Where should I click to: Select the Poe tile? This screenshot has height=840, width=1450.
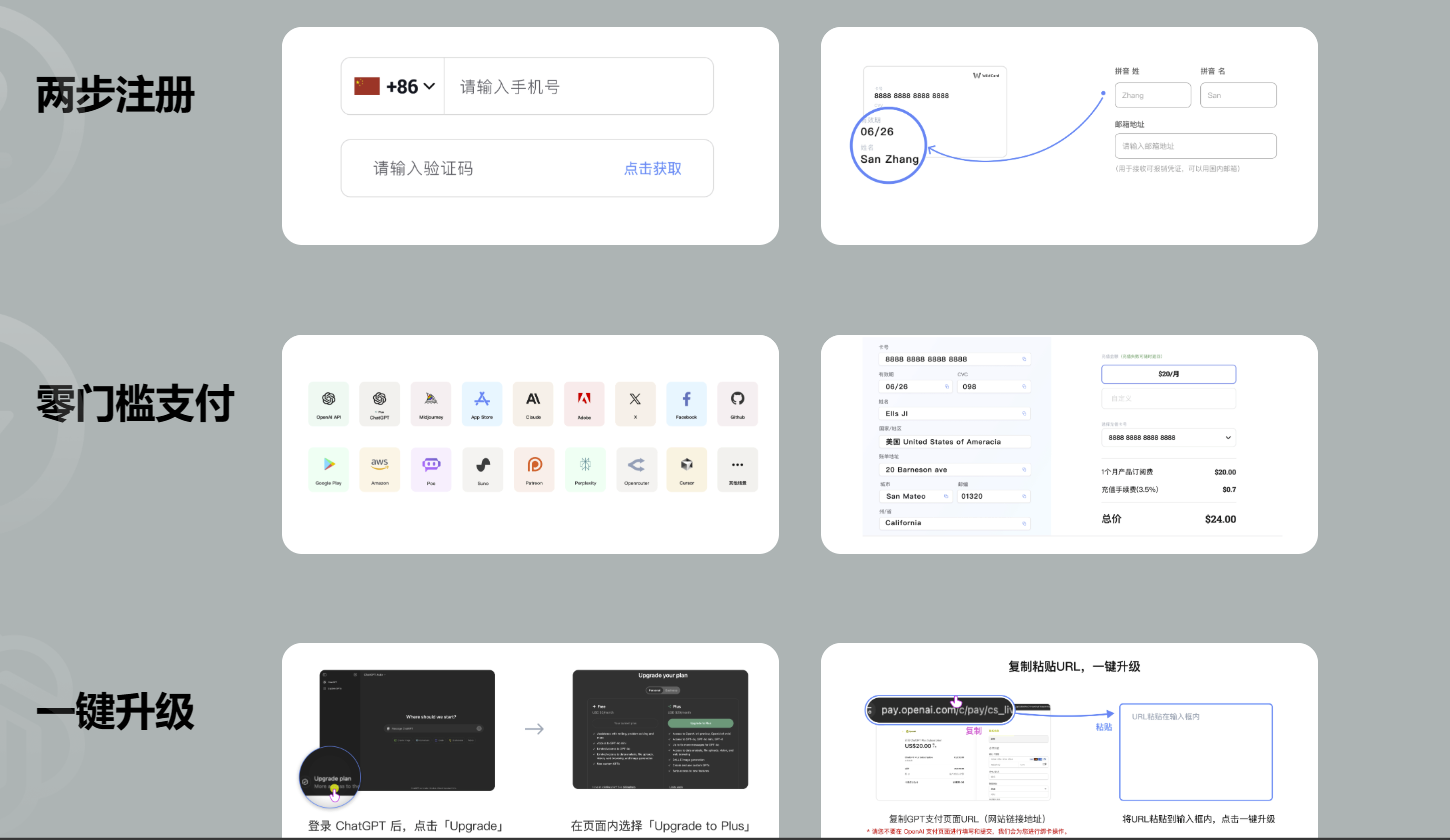pos(431,469)
